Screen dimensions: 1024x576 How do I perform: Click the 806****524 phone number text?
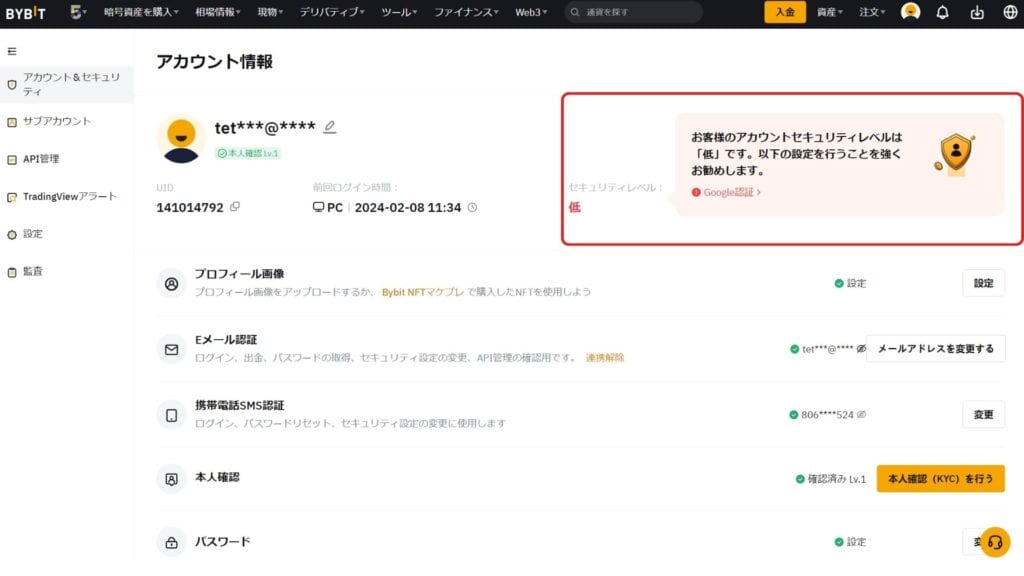(x=827, y=415)
